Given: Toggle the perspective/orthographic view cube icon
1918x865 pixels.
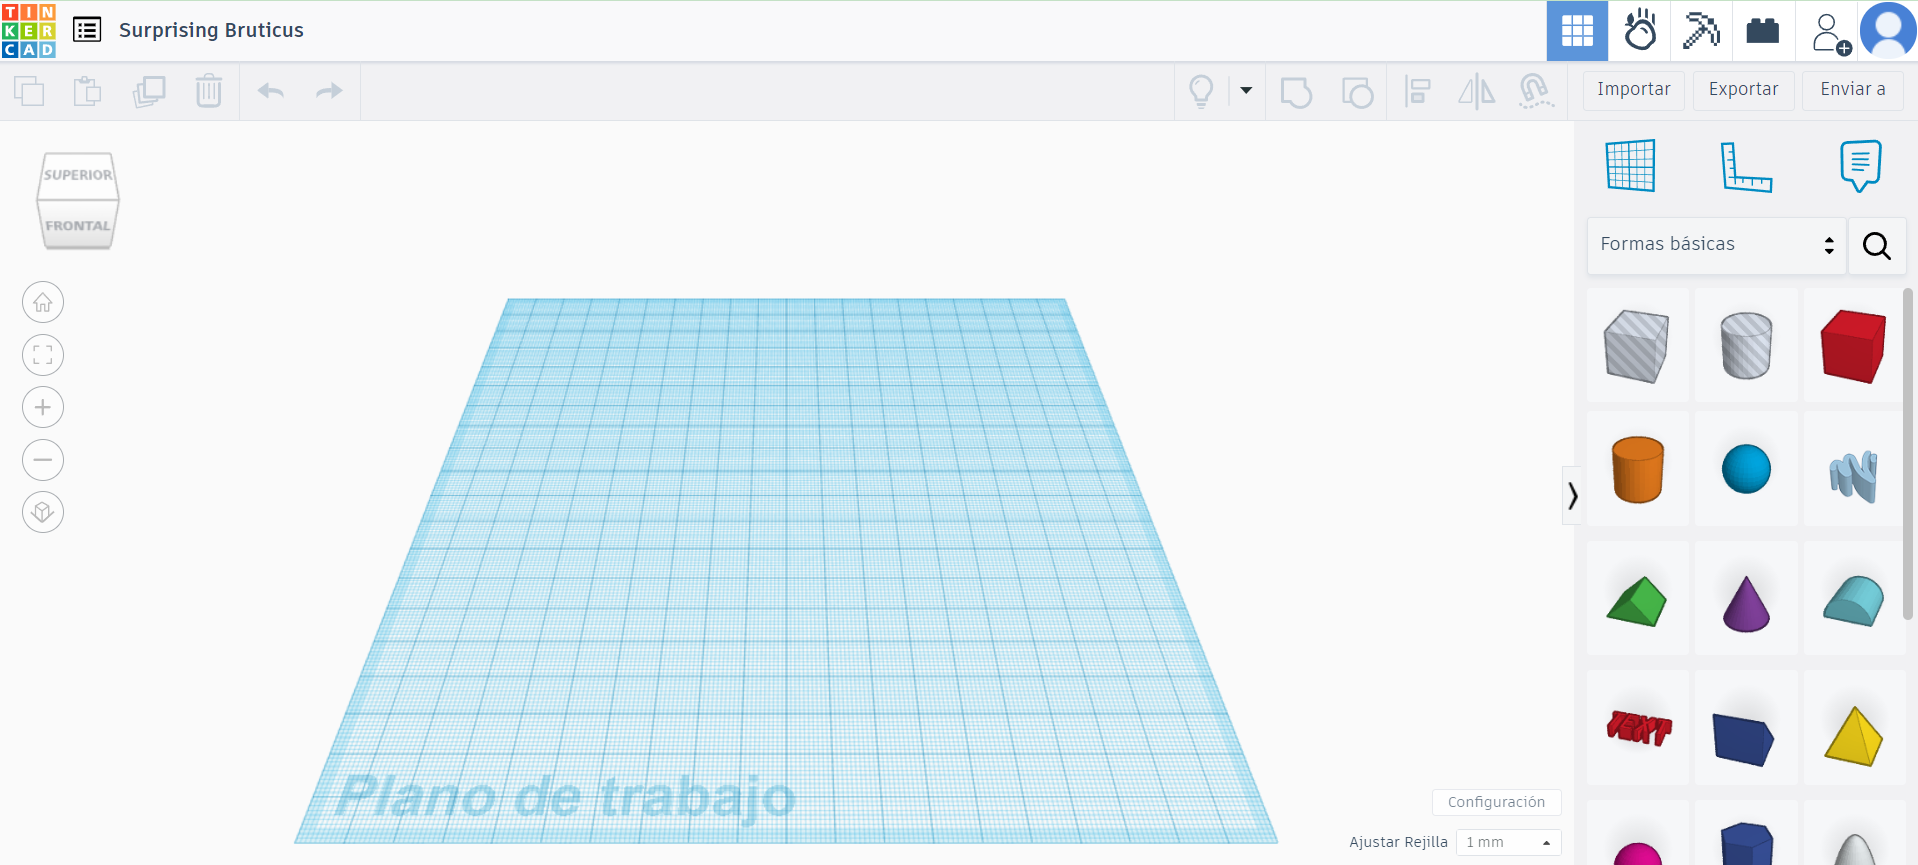Looking at the screenshot, I should [43, 512].
